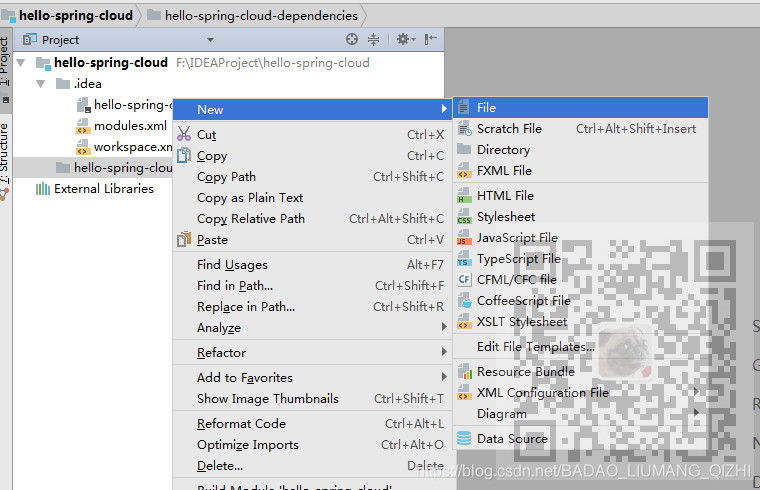Open the New submenu
Viewport: 760px width, 490px height.
(x=313, y=110)
